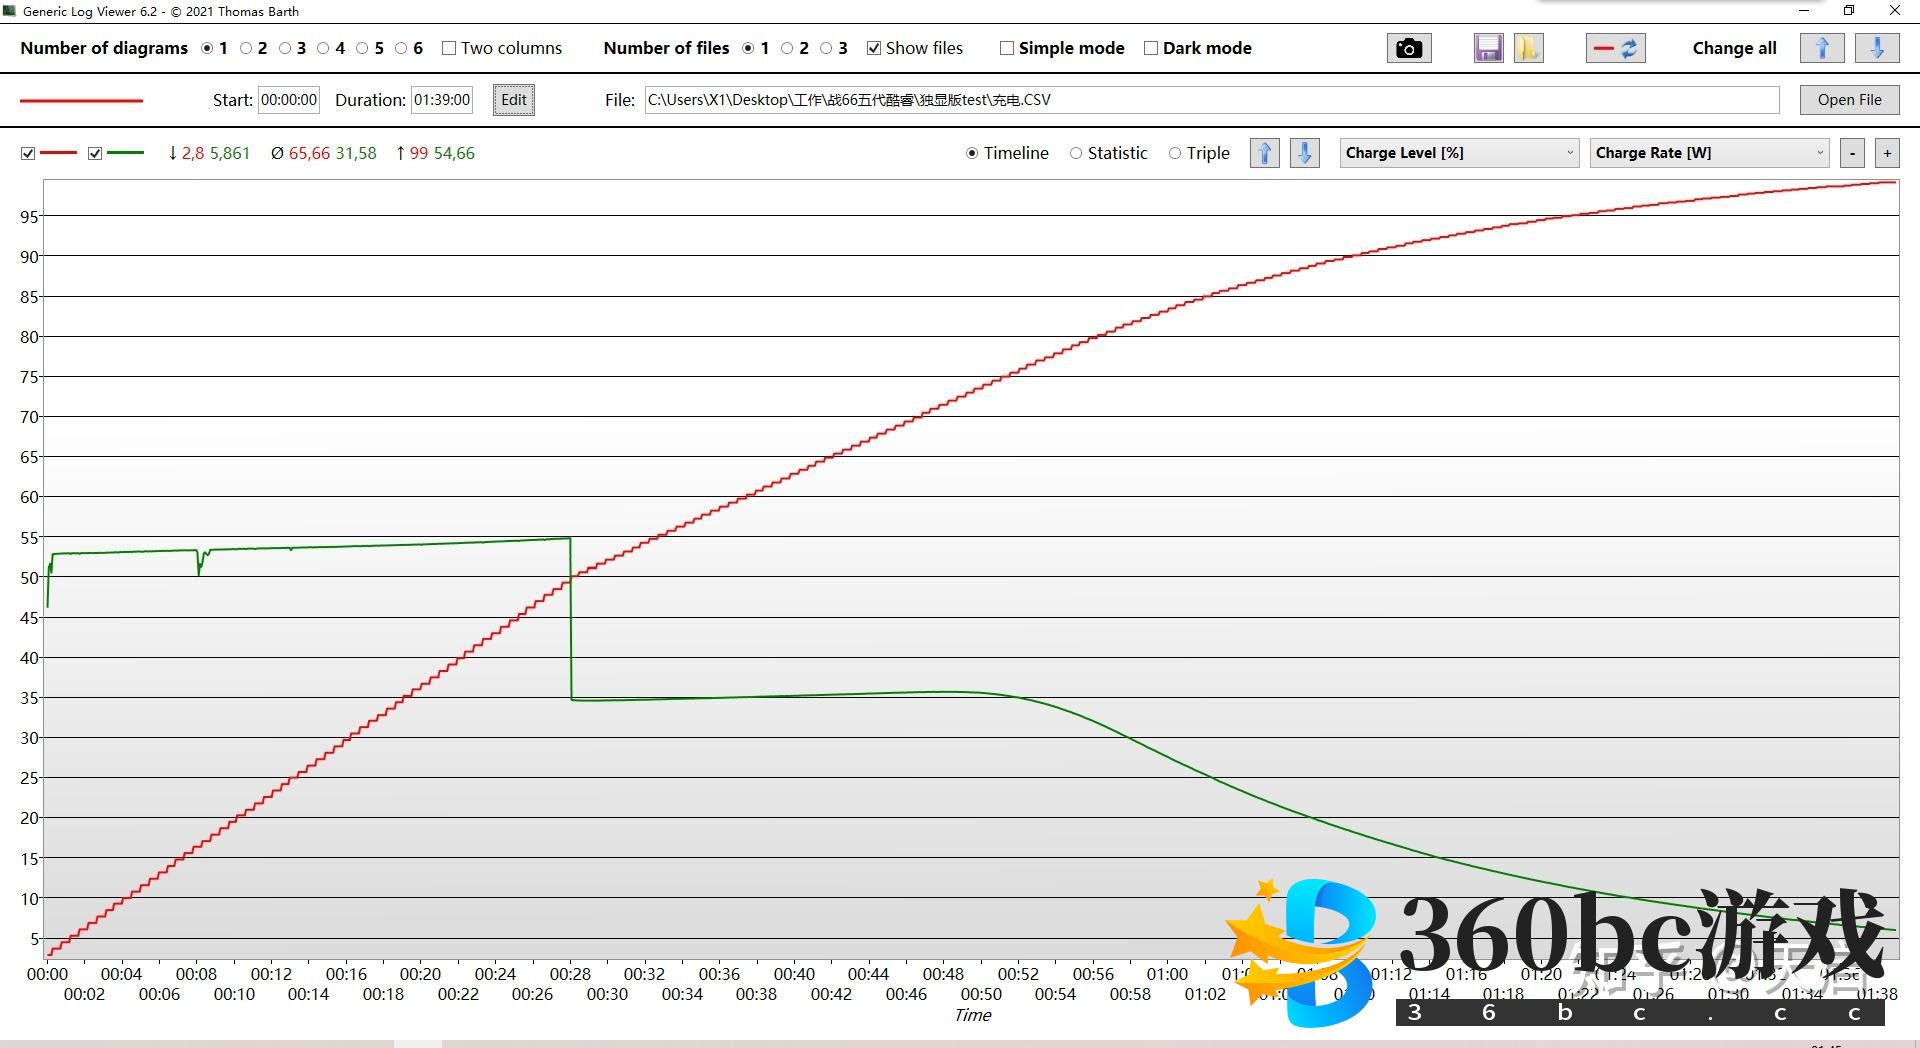This screenshot has height=1048, width=1920.
Task: Enable the Dark mode checkbox
Action: (1151, 48)
